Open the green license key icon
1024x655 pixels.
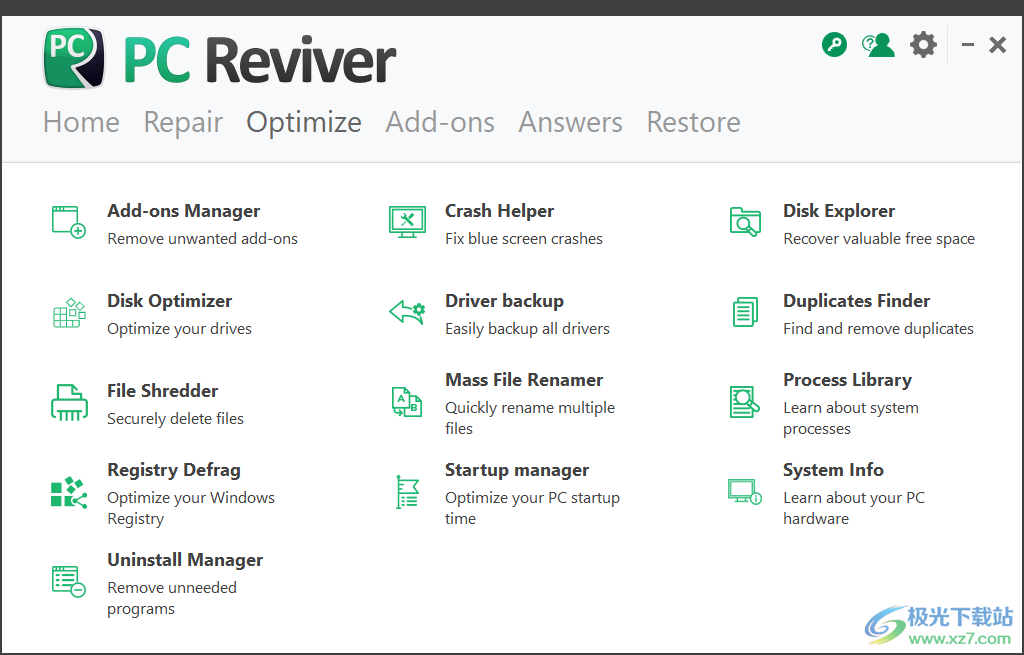pyautogui.click(x=835, y=45)
